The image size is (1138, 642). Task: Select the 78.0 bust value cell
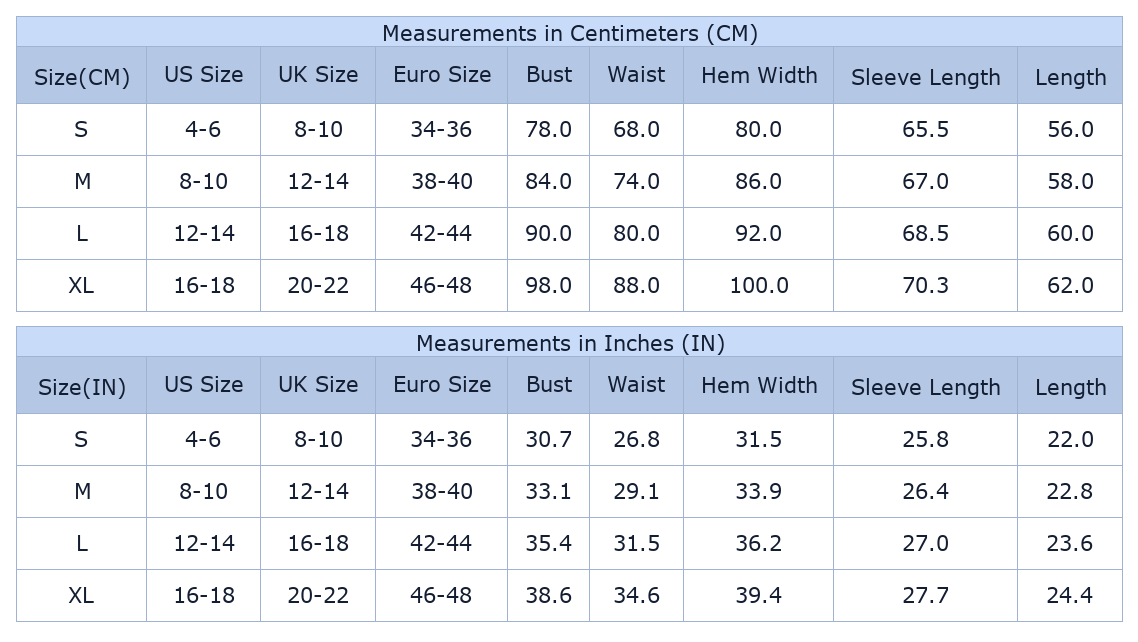549,129
